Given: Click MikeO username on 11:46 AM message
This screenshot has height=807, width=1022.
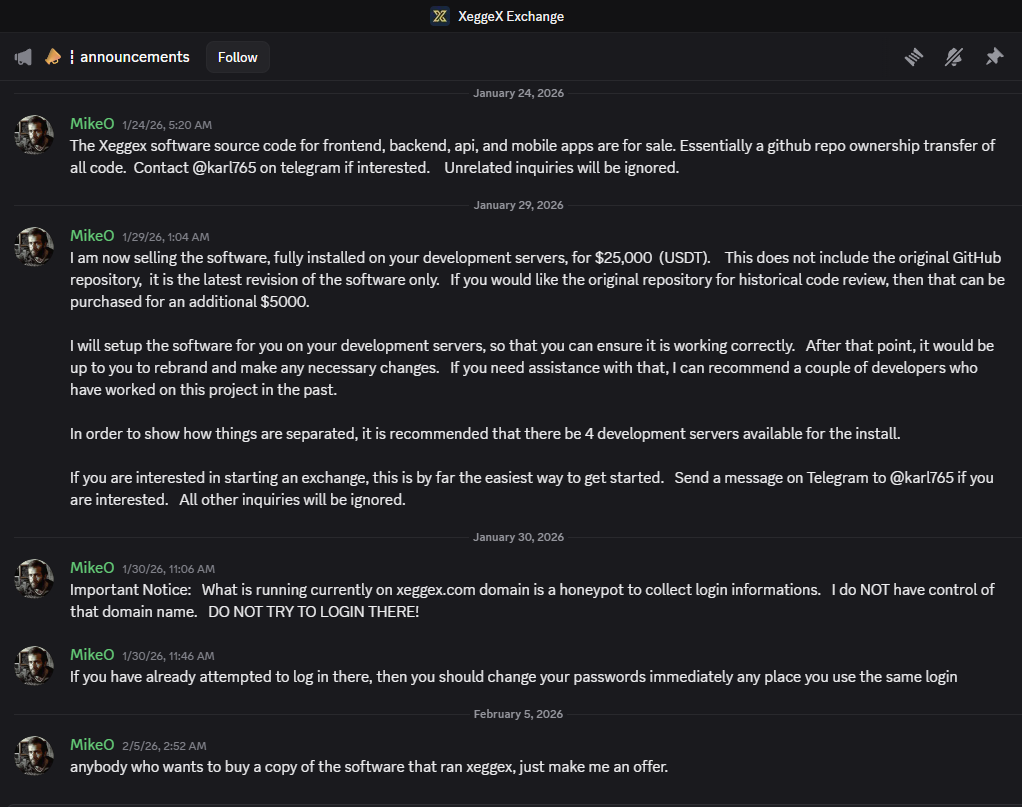Looking at the screenshot, I should (92, 655).
